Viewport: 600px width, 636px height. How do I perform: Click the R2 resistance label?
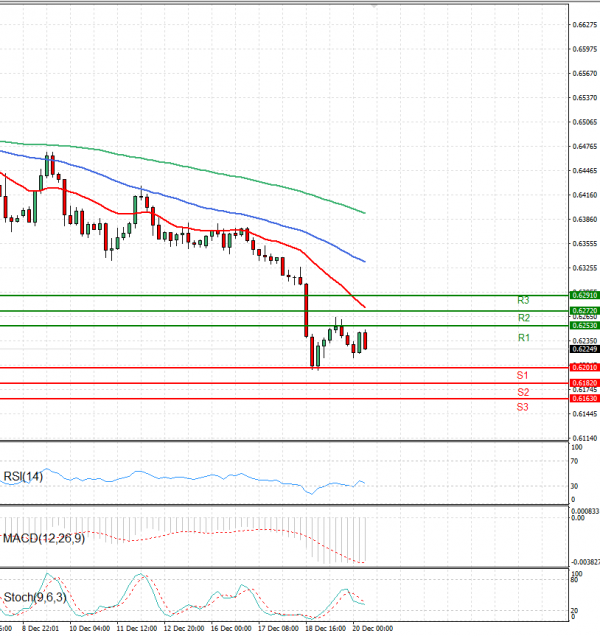pyautogui.click(x=524, y=318)
